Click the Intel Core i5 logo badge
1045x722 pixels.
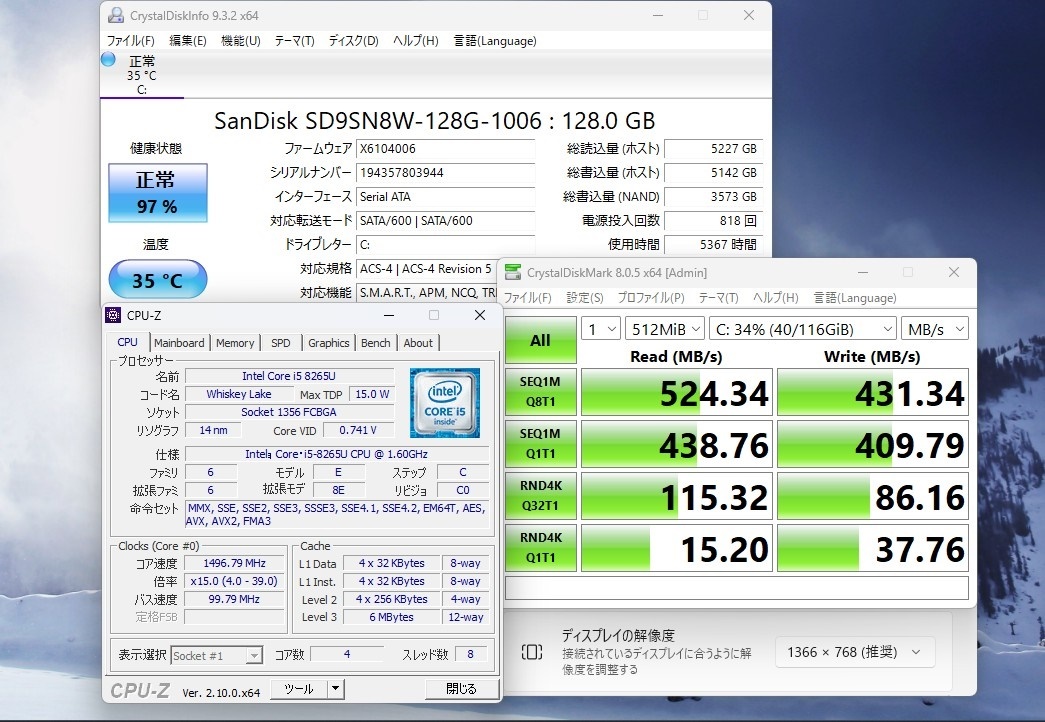pos(445,403)
